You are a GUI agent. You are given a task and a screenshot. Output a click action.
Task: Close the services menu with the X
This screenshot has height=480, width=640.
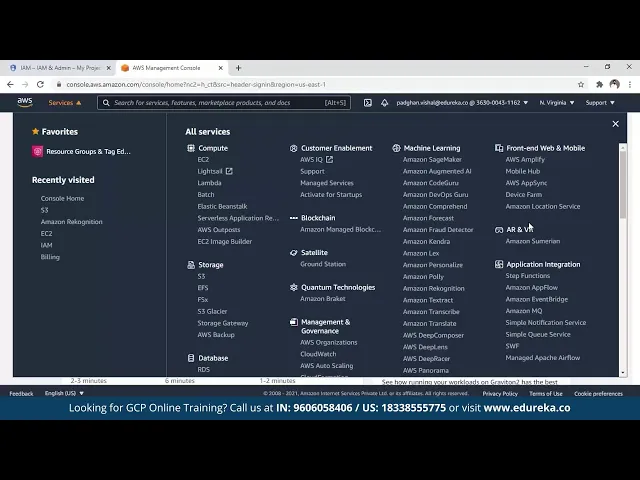point(616,124)
